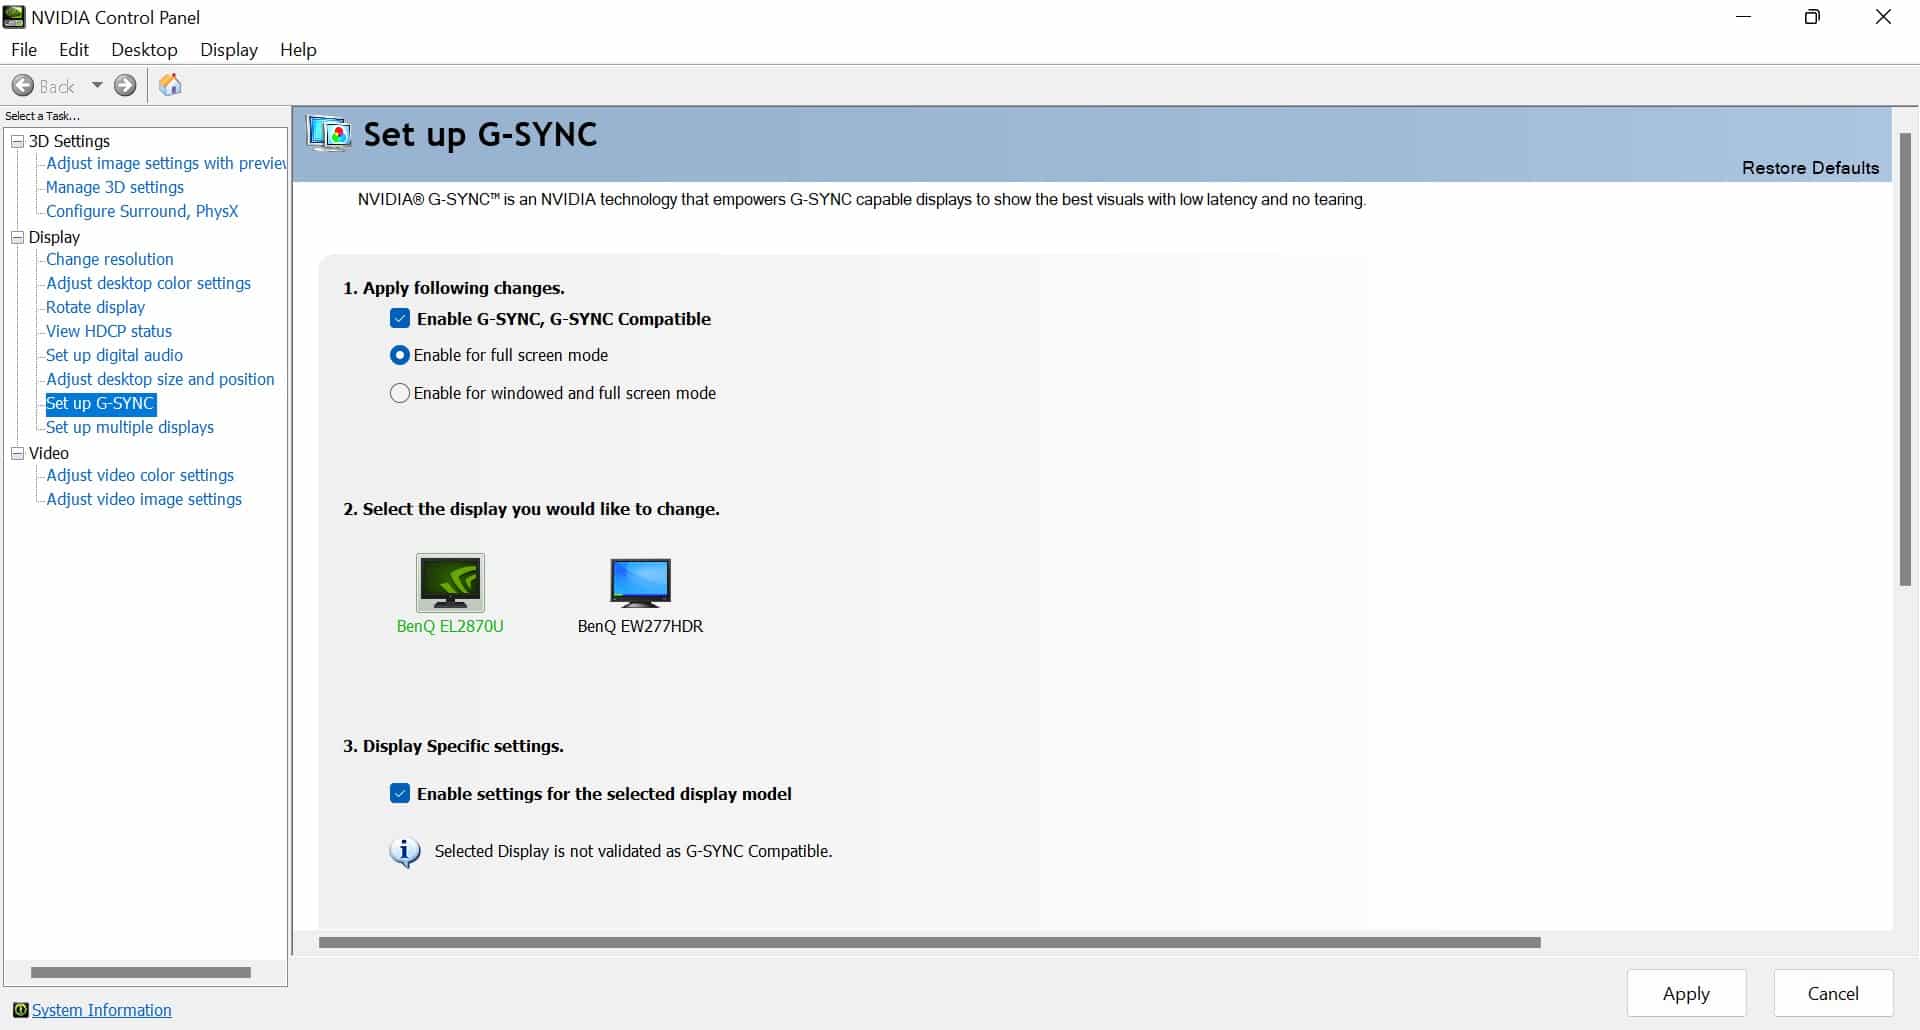Click '3. Display Specific settings.' heading
The height and width of the screenshot is (1030, 1920).
click(x=453, y=746)
